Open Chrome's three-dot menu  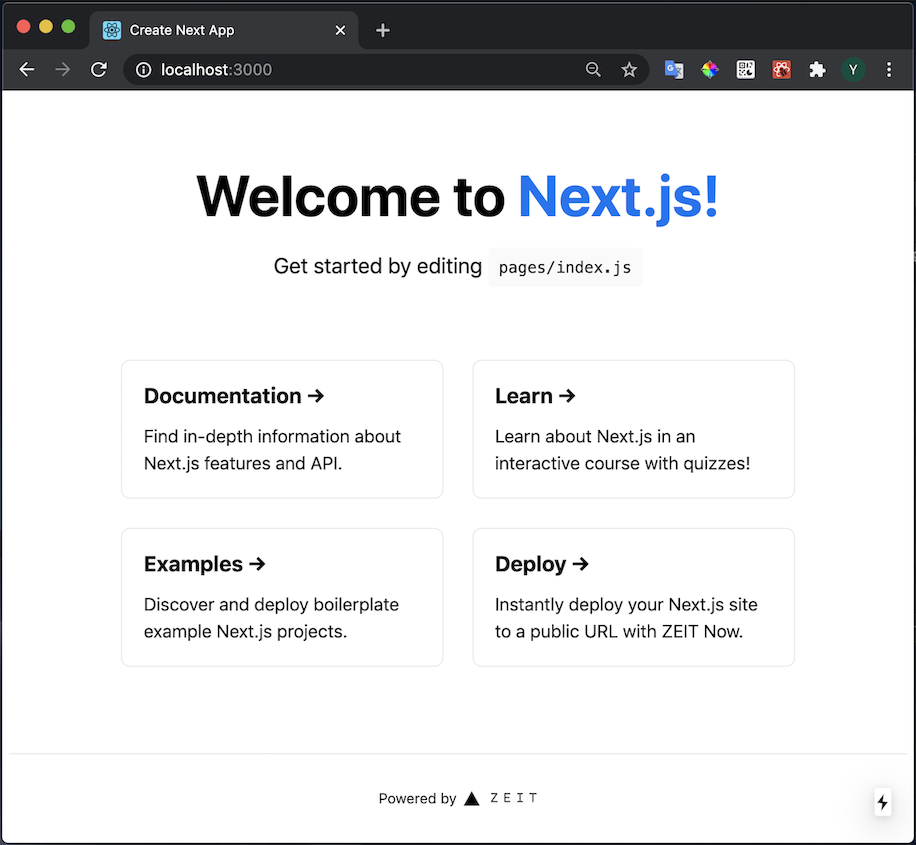coord(889,70)
